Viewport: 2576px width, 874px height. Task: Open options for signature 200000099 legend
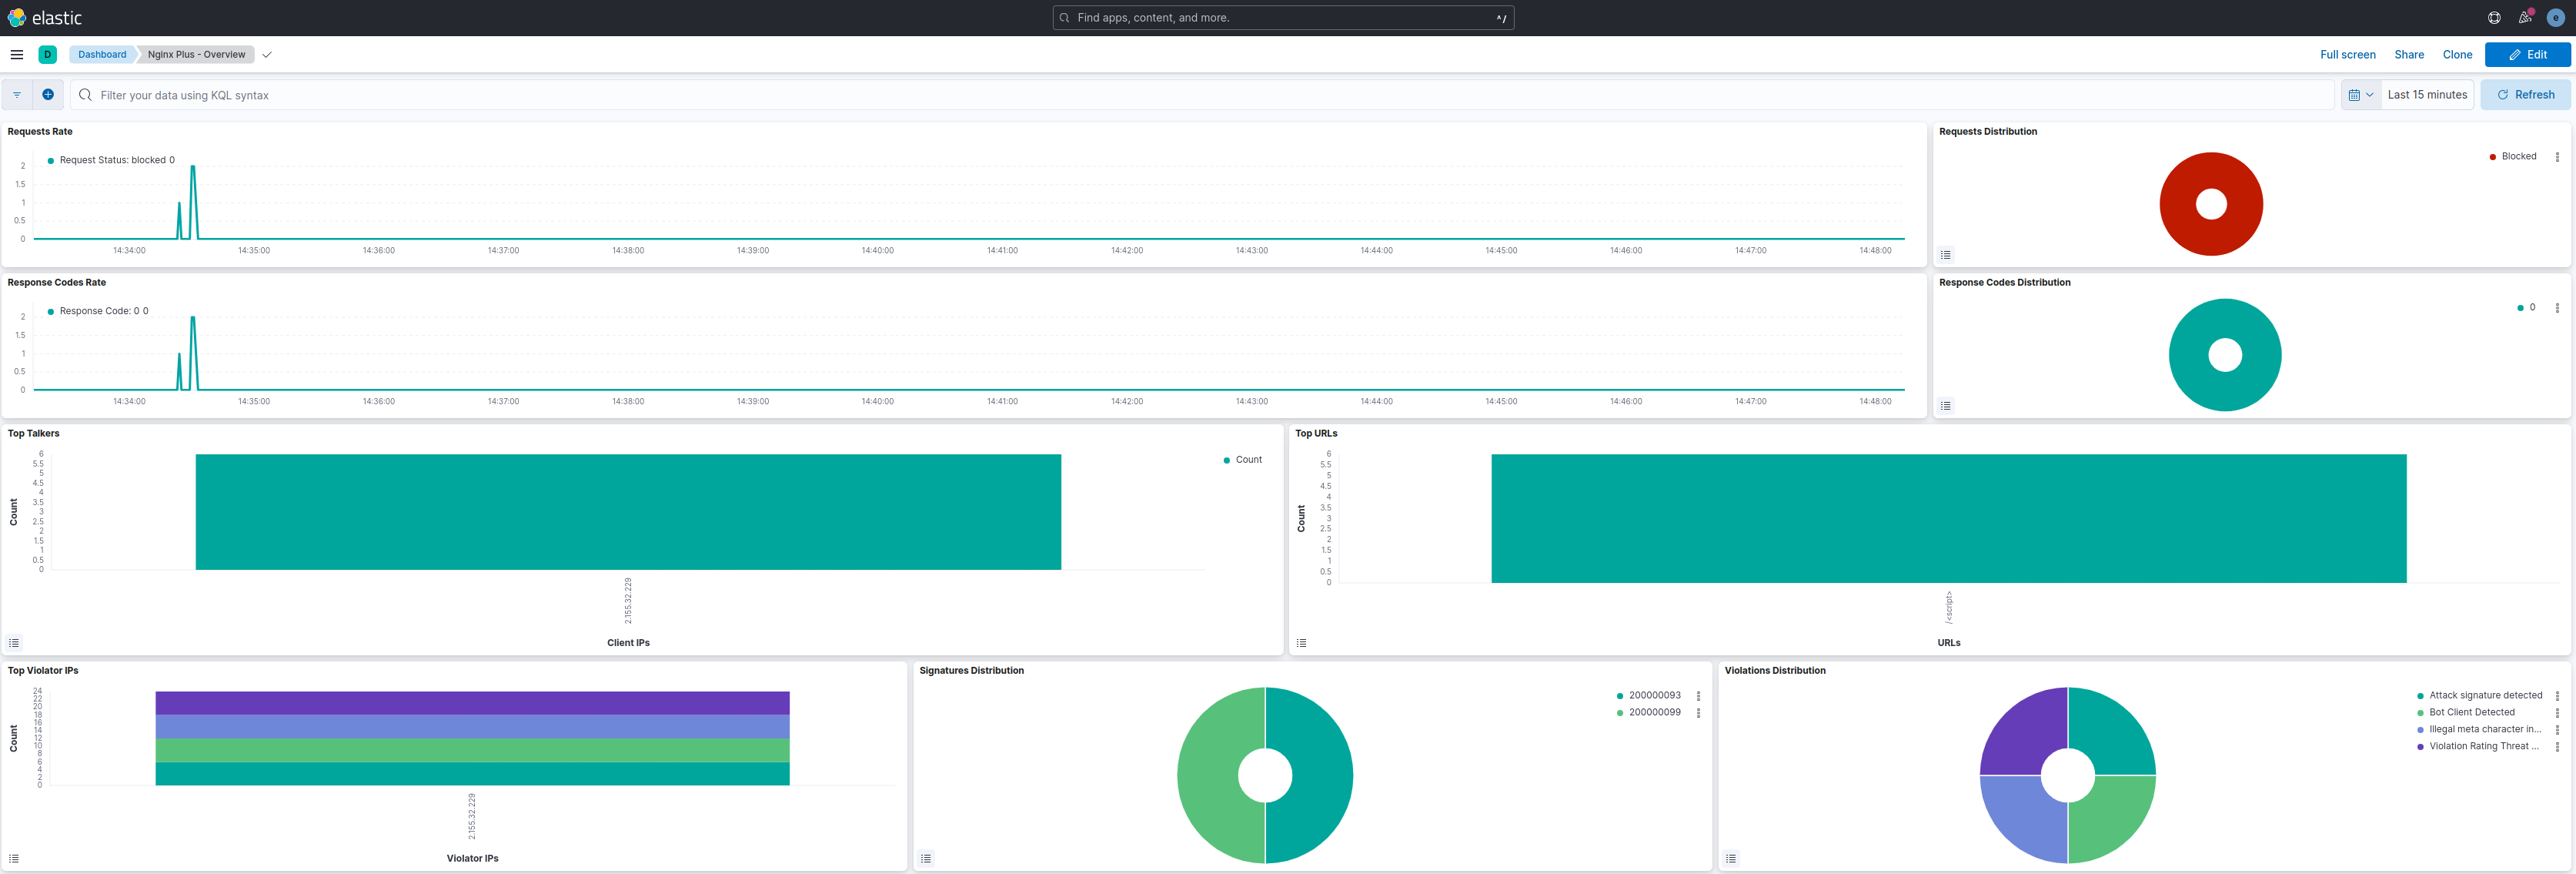pos(1698,713)
